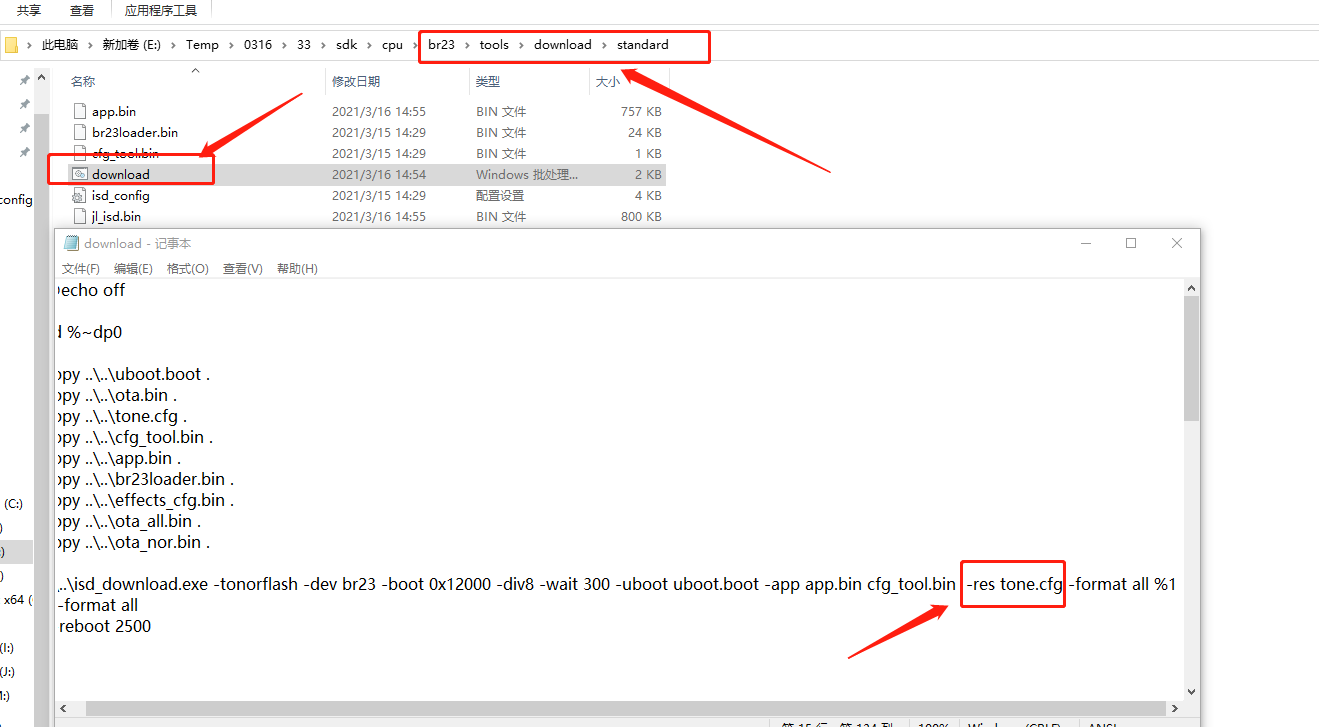Go to Temp breadcrumb folder
This screenshot has height=727, width=1319.
pyautogui.click(x=202, y=45)
